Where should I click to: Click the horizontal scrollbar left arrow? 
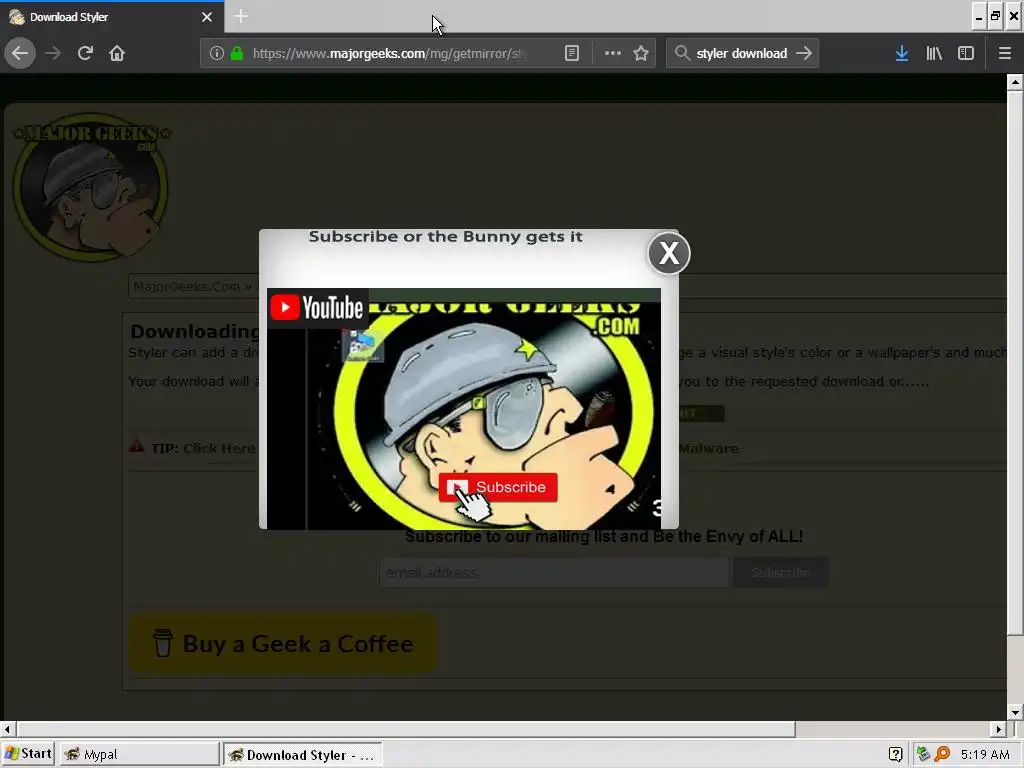point(7,729)
